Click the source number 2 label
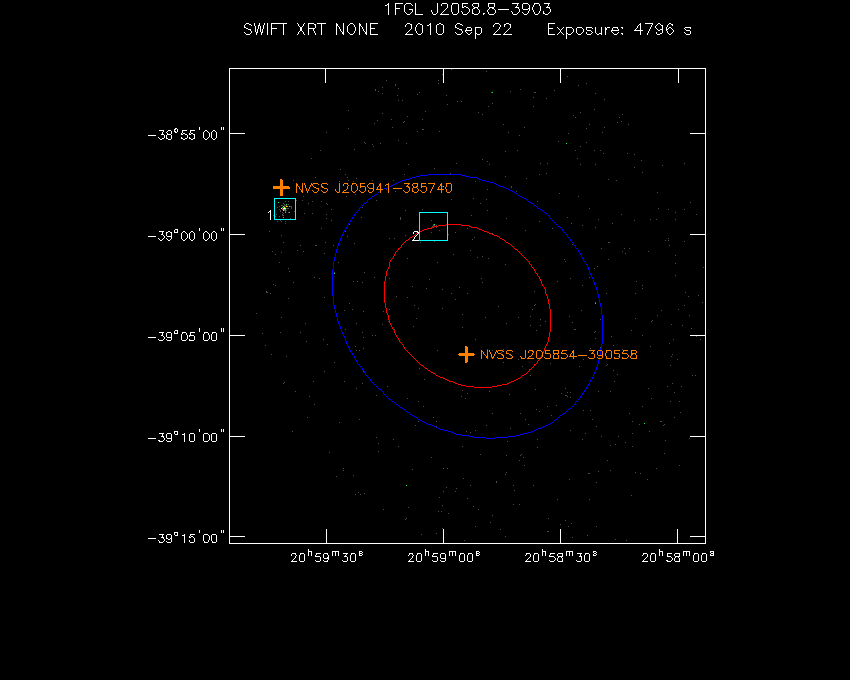The height and width of the screenshot is (680, 850). pyautogui.click(x=416, y=236)
